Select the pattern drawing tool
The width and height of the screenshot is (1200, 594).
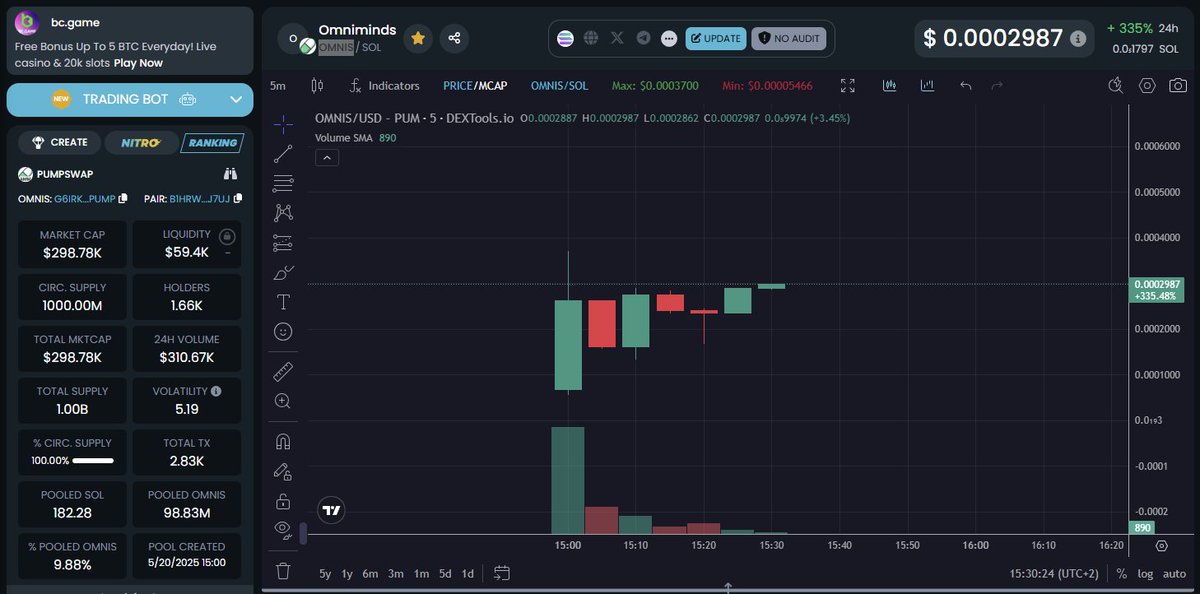click(x=283, y=213)
